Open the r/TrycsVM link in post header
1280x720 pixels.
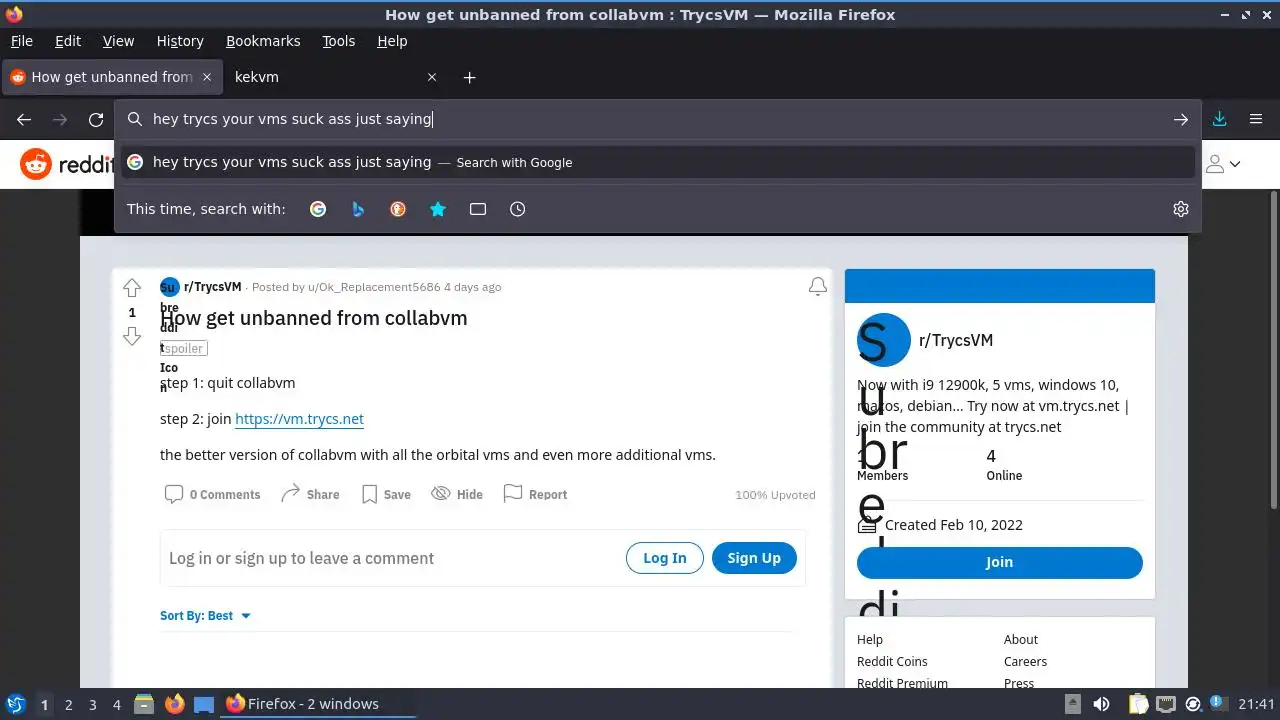point(212,287)
